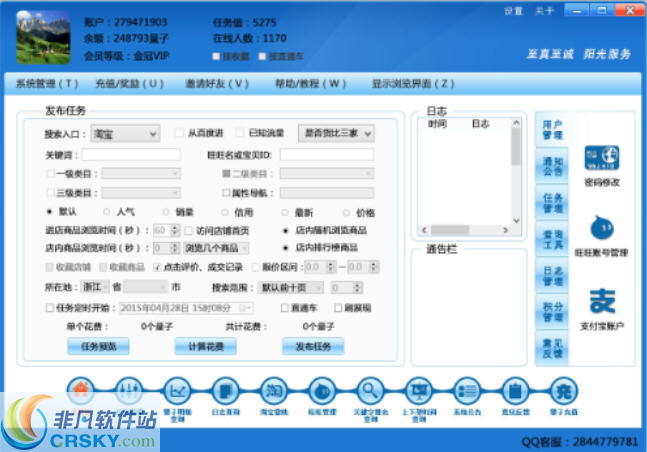The height and width of the screenshot is (452, 647).
Task: Open 密码修改 icon
Action: [602, 158]
